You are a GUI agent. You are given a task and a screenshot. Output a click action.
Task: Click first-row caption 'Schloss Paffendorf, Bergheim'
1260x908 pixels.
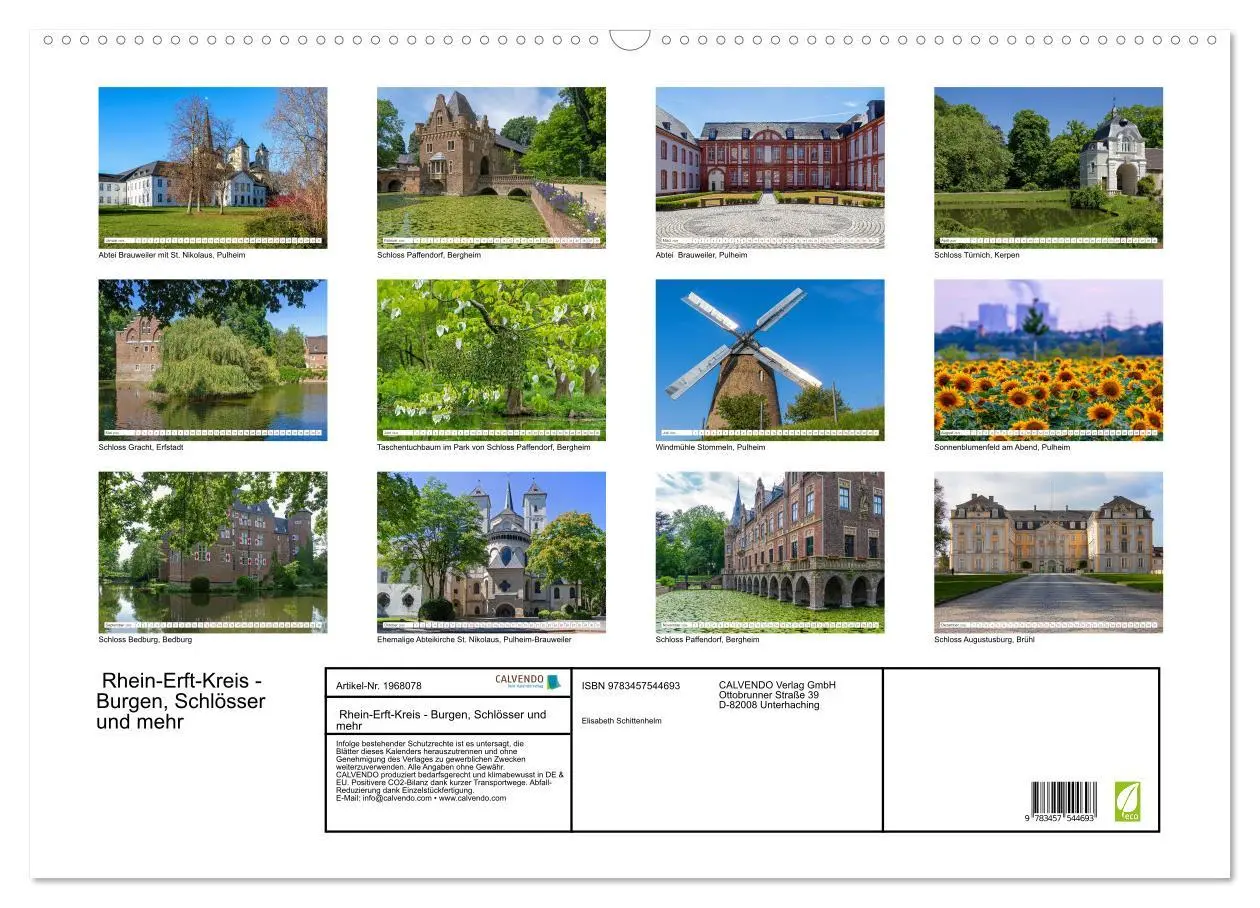tap(429, 255)
